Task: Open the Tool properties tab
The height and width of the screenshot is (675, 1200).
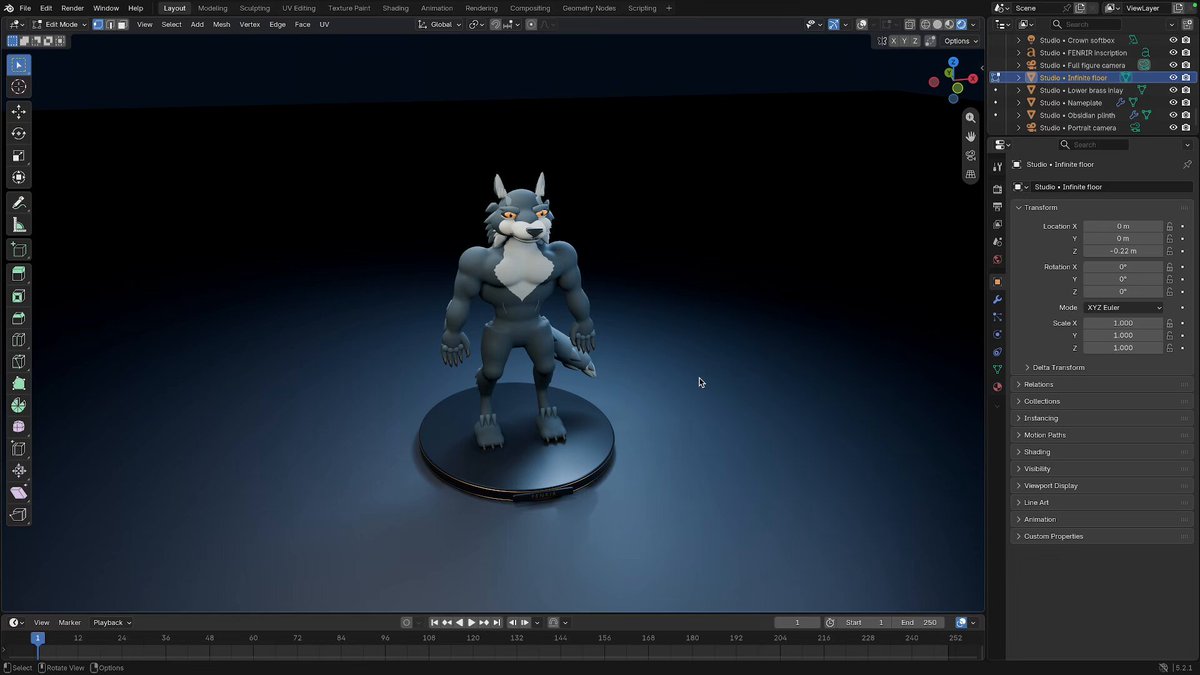Action: coord(997,167)
